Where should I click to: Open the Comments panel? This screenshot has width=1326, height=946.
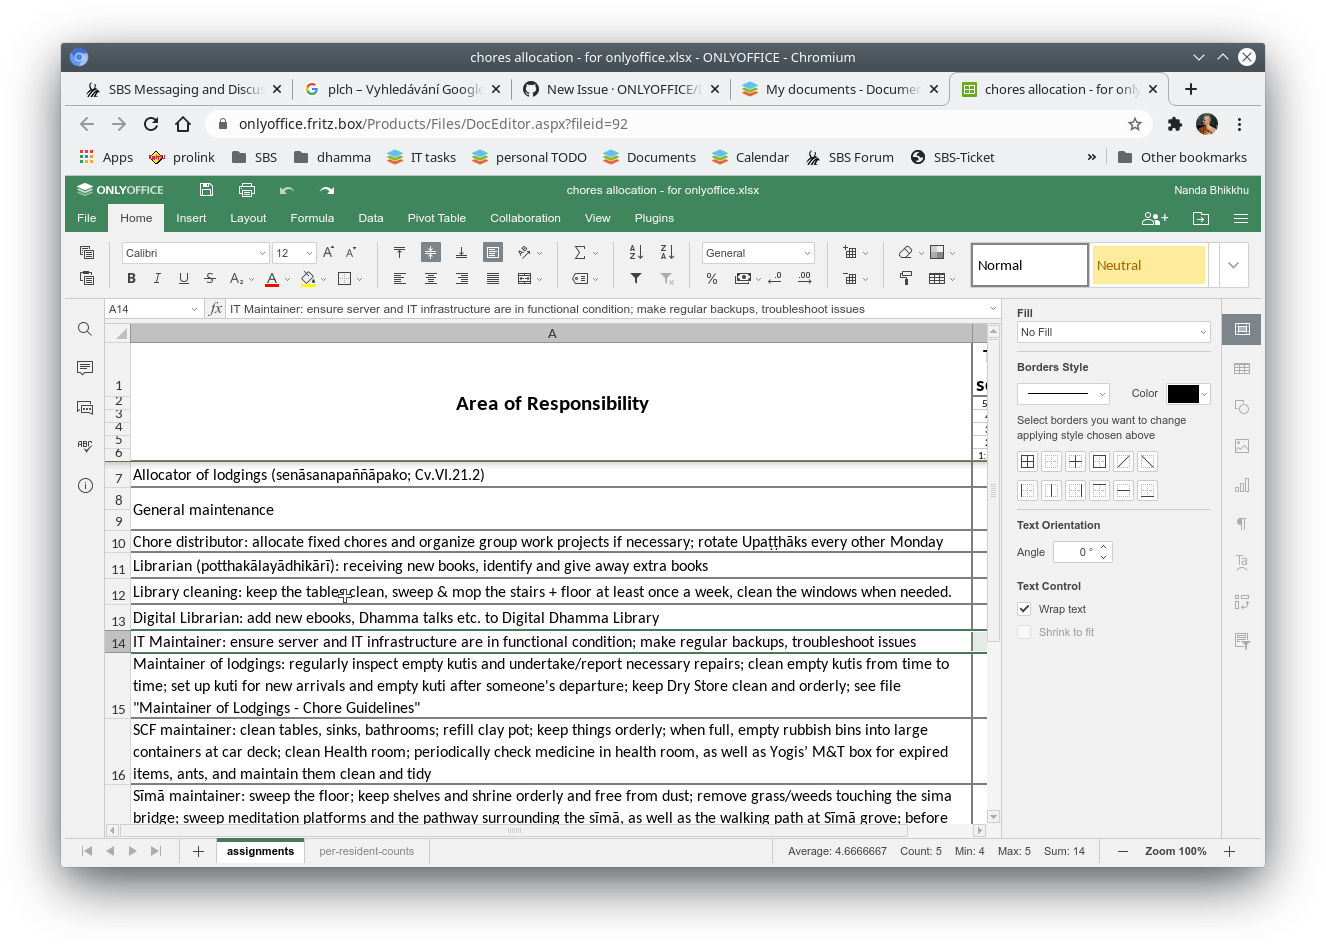pyautogui.click(x=86, y=368)
